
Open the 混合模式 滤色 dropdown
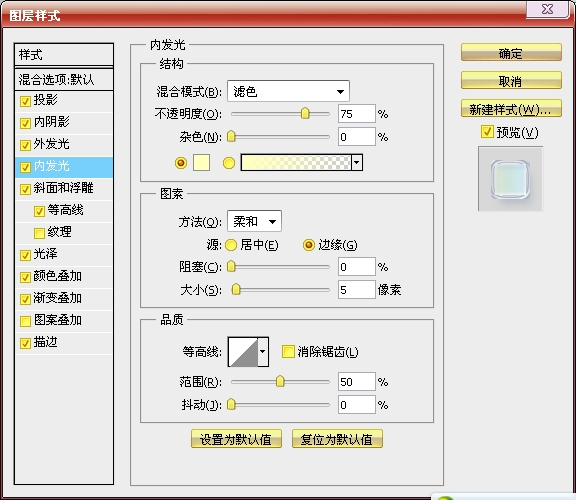click(288, 91)
